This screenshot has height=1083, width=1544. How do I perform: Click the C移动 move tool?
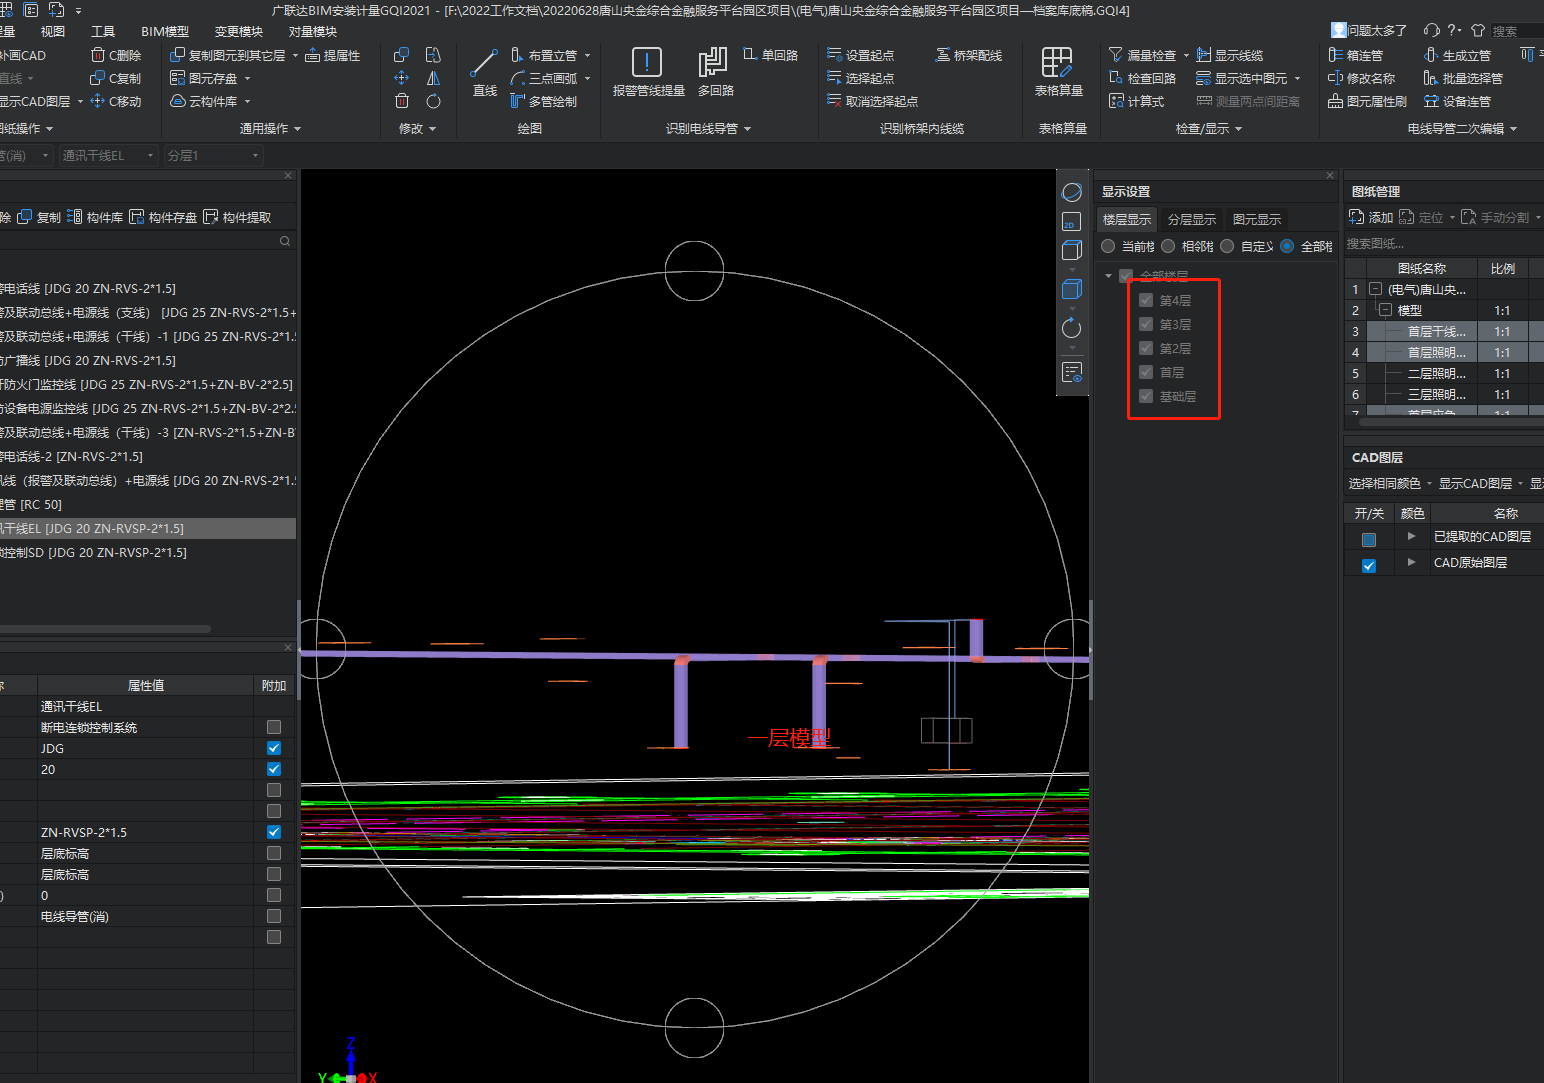(x=116, y=101)
